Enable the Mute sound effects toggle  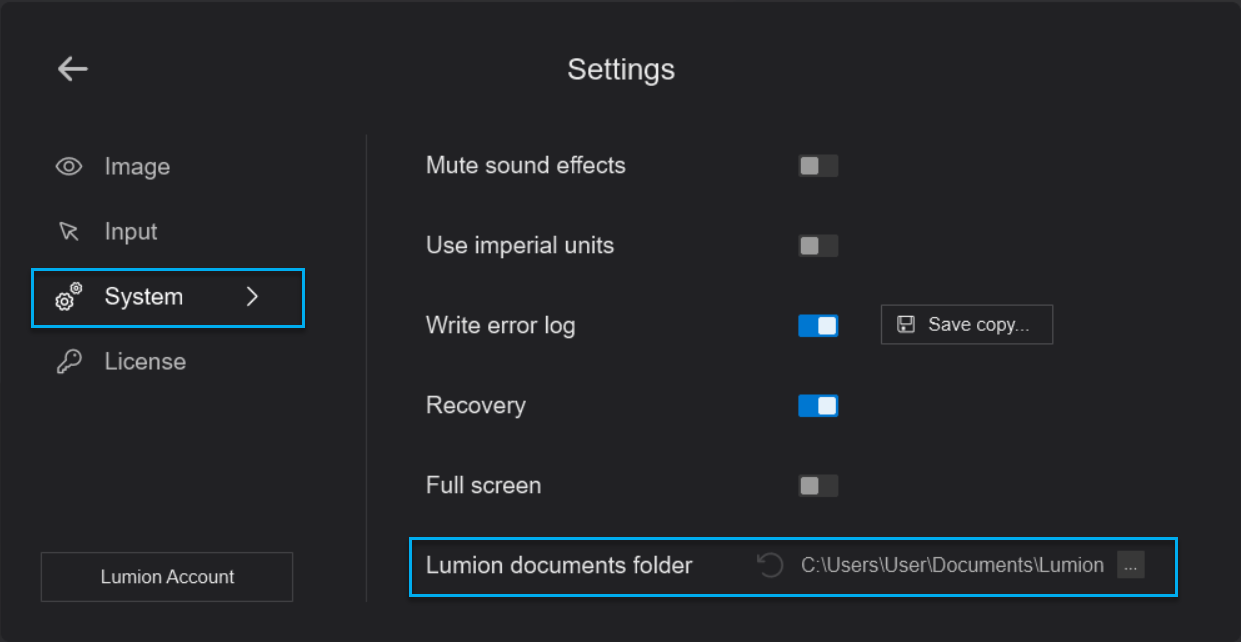(x=818, y=165)
